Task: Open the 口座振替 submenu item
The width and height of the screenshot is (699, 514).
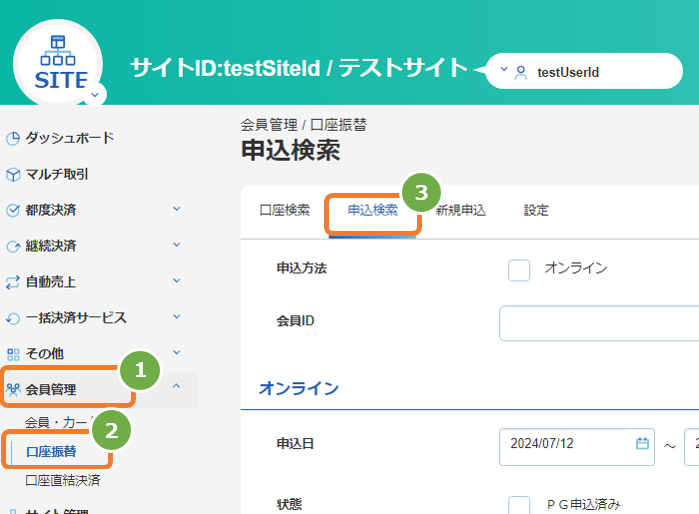Action: click(51, 451)
